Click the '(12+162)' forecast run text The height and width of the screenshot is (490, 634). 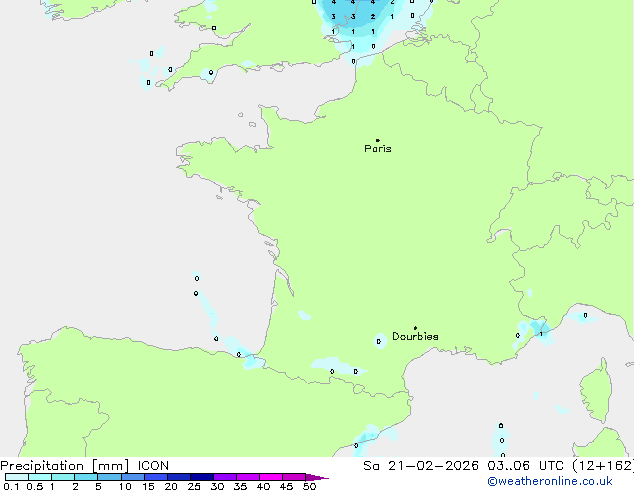tap(603, 466)
